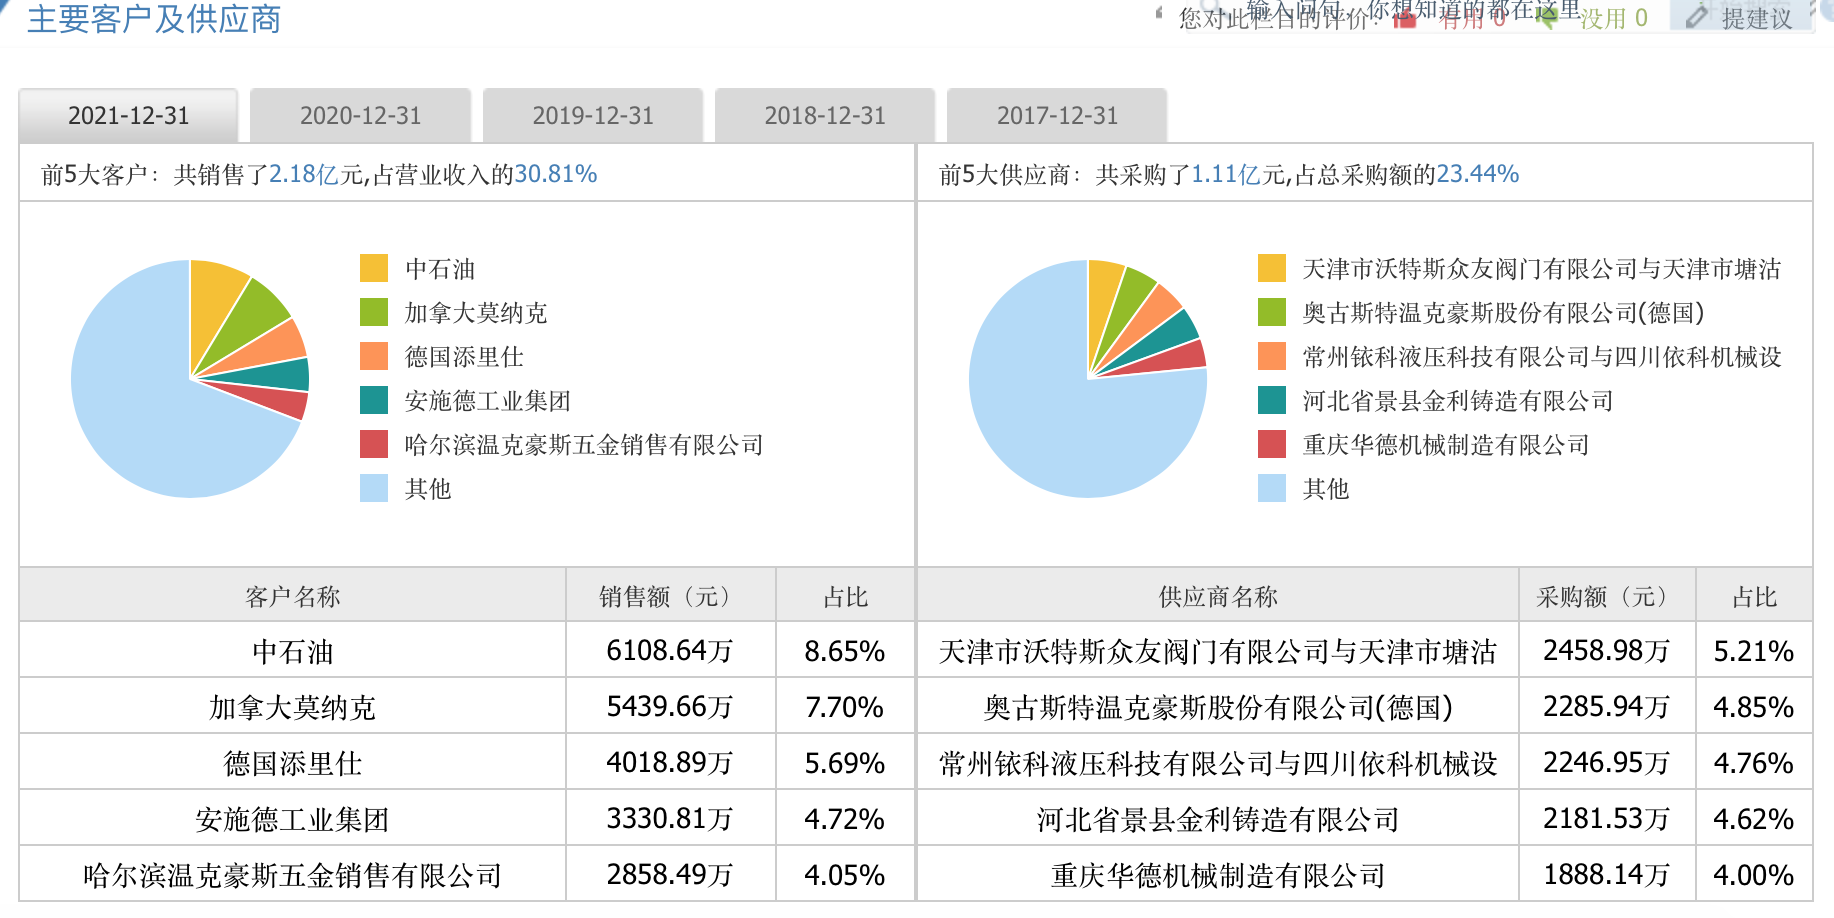The width and height of the screenshot is (1834, 918).
Task: Click the 销售额（元） column header
Action: point(671,596)
